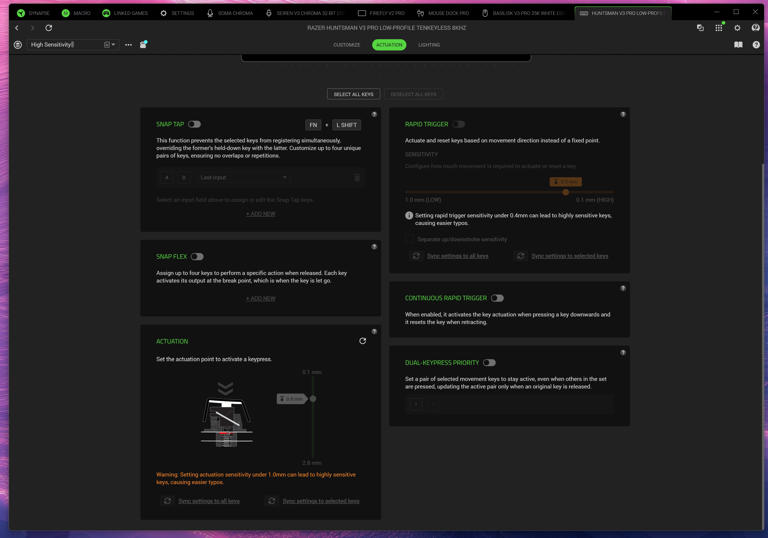Open global settings gear top right
Screen dimensions: 768x538
(737, 28)
